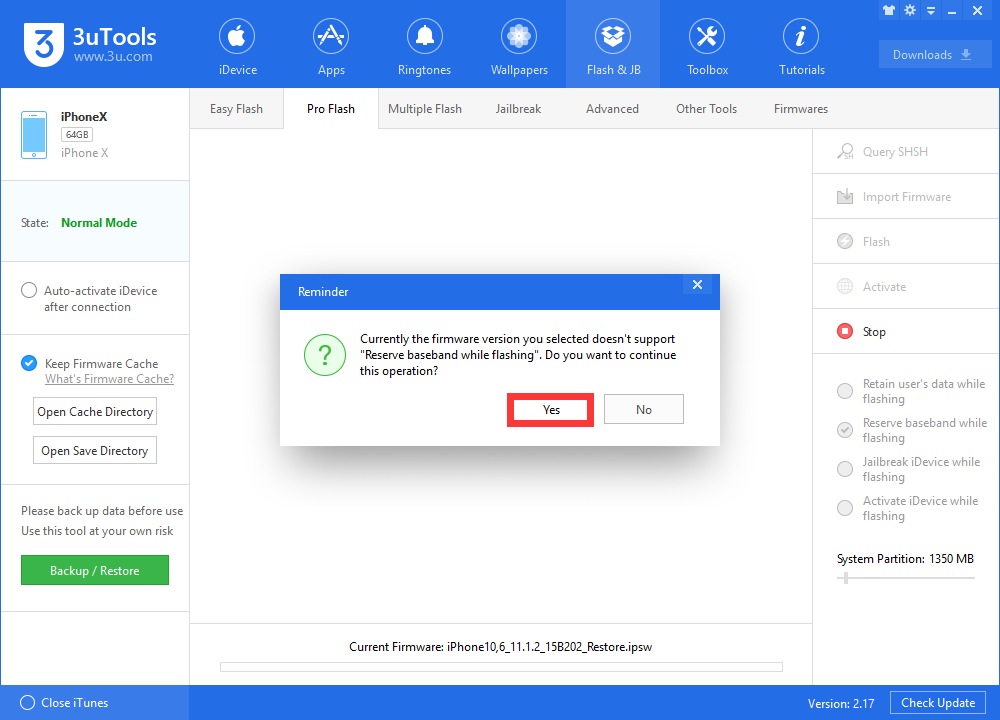Switch to the Firmwares tab
The height and width of the screenshot is (720, 1000).
pyautogui.click(x=801, y=108)
